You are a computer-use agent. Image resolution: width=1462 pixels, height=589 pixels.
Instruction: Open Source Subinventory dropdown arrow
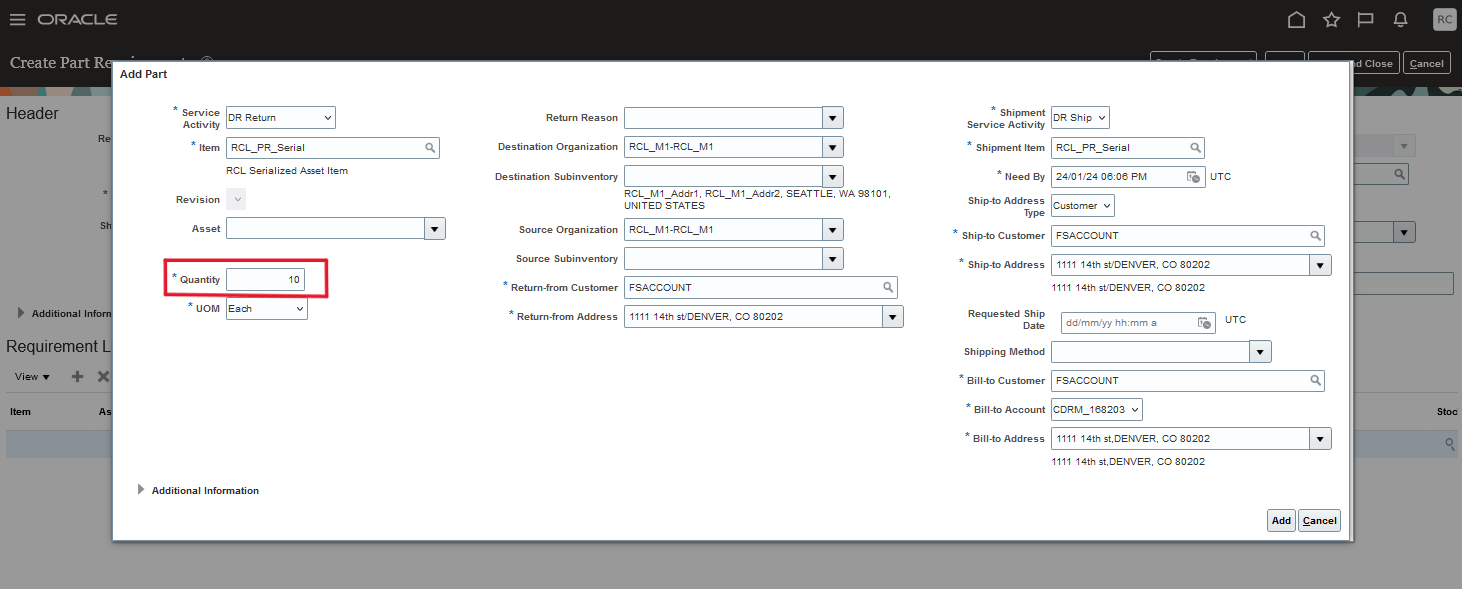tap(833, 259)
